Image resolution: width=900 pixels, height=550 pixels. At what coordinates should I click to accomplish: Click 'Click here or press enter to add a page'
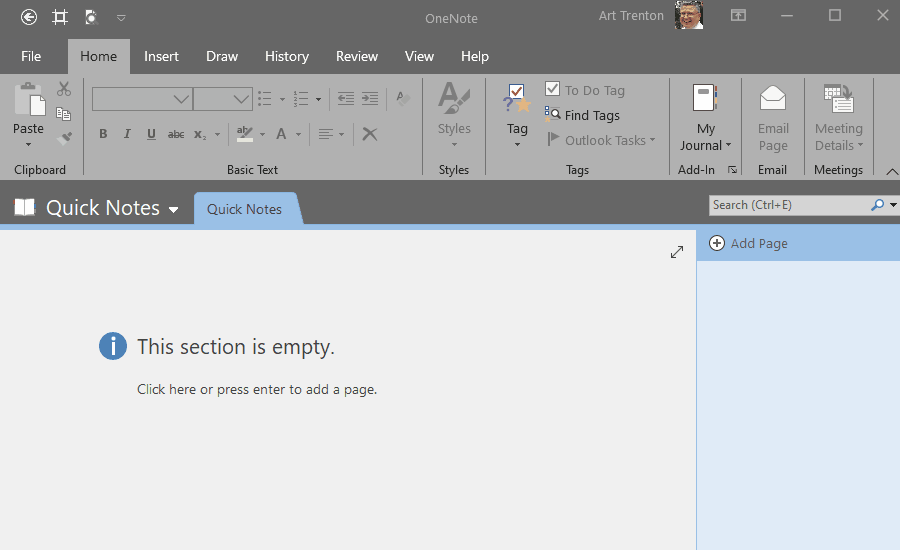point(257,389)
